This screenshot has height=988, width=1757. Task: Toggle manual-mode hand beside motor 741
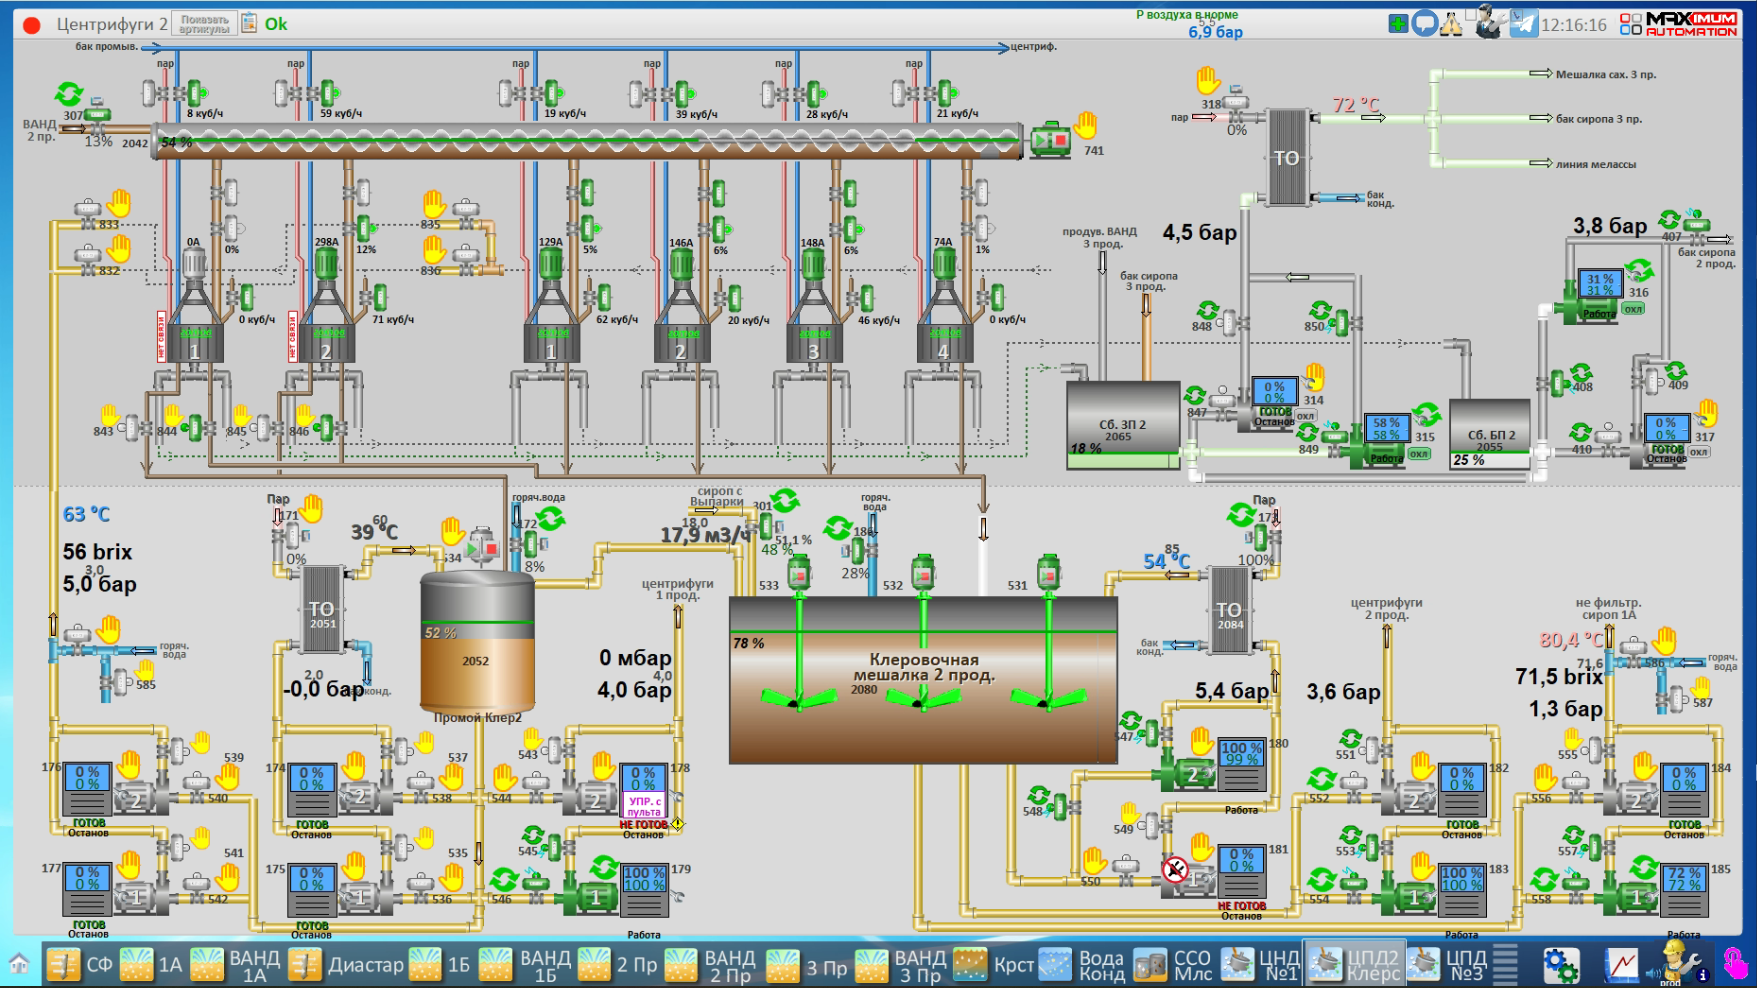(1085, 125)
